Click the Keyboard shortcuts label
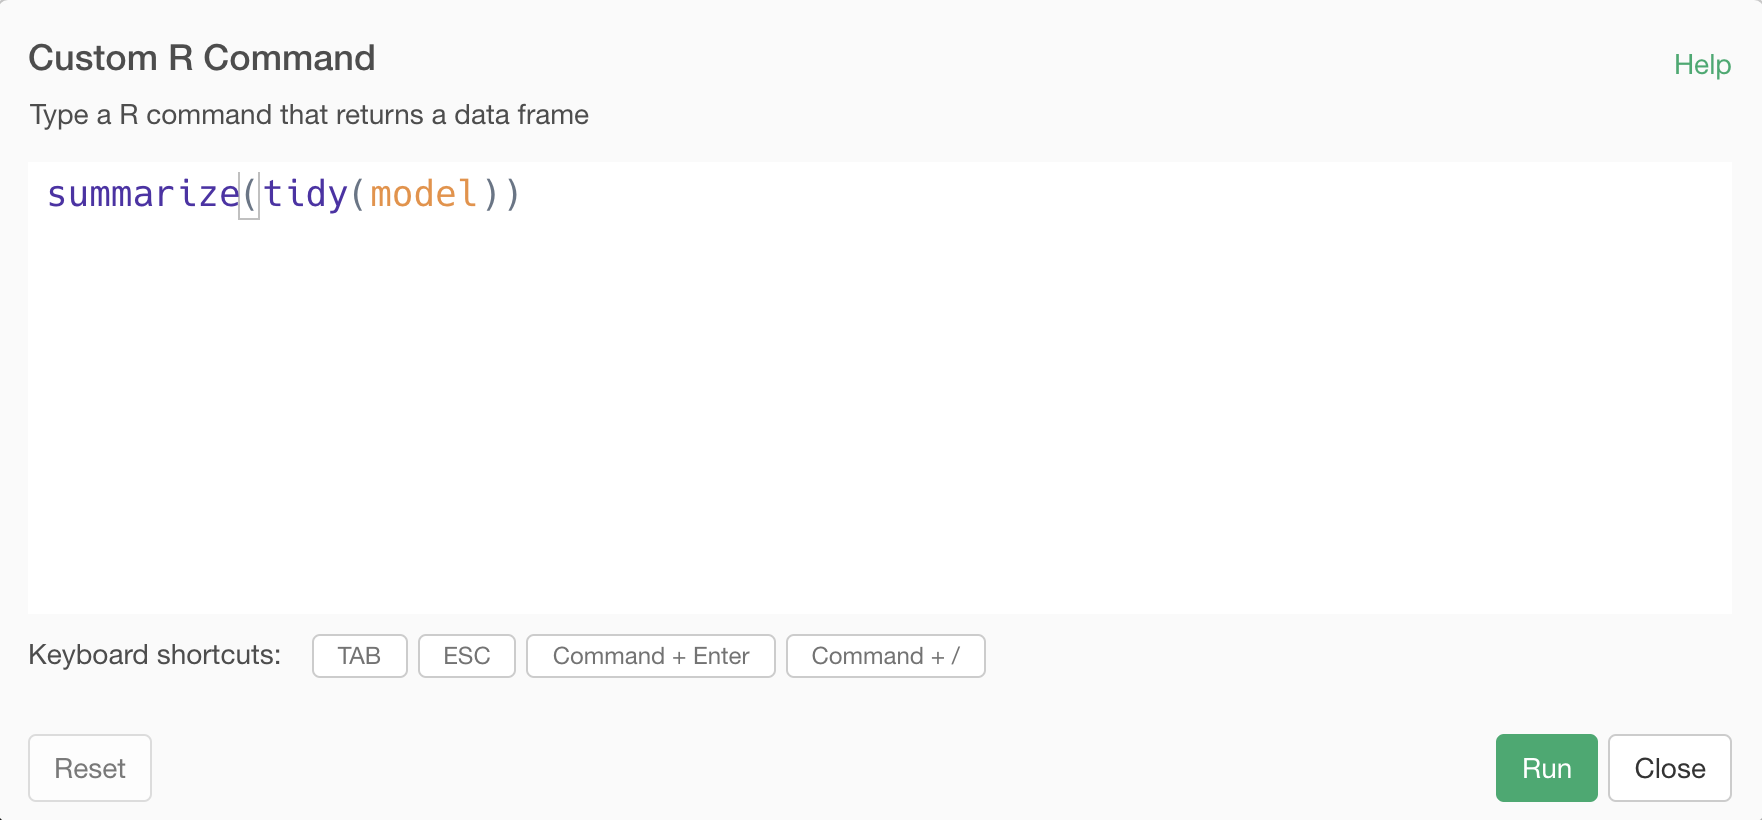The height and width of the screenshot is (820, 1762). (155, 655)
